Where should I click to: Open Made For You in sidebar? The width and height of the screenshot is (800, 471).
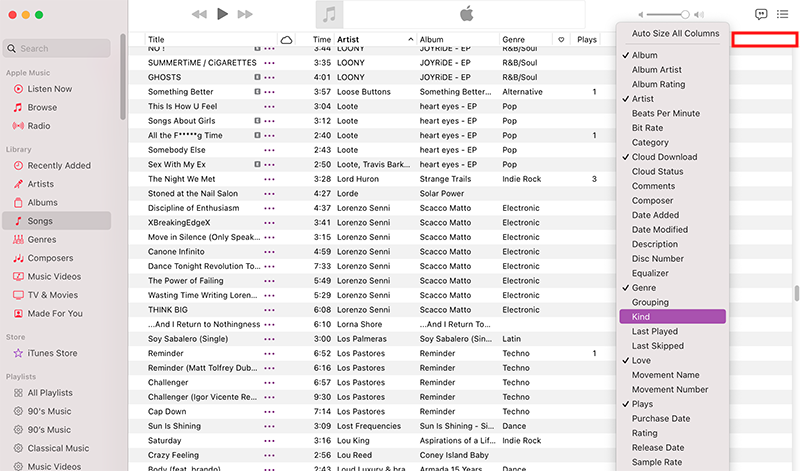(x=55, y=313)
